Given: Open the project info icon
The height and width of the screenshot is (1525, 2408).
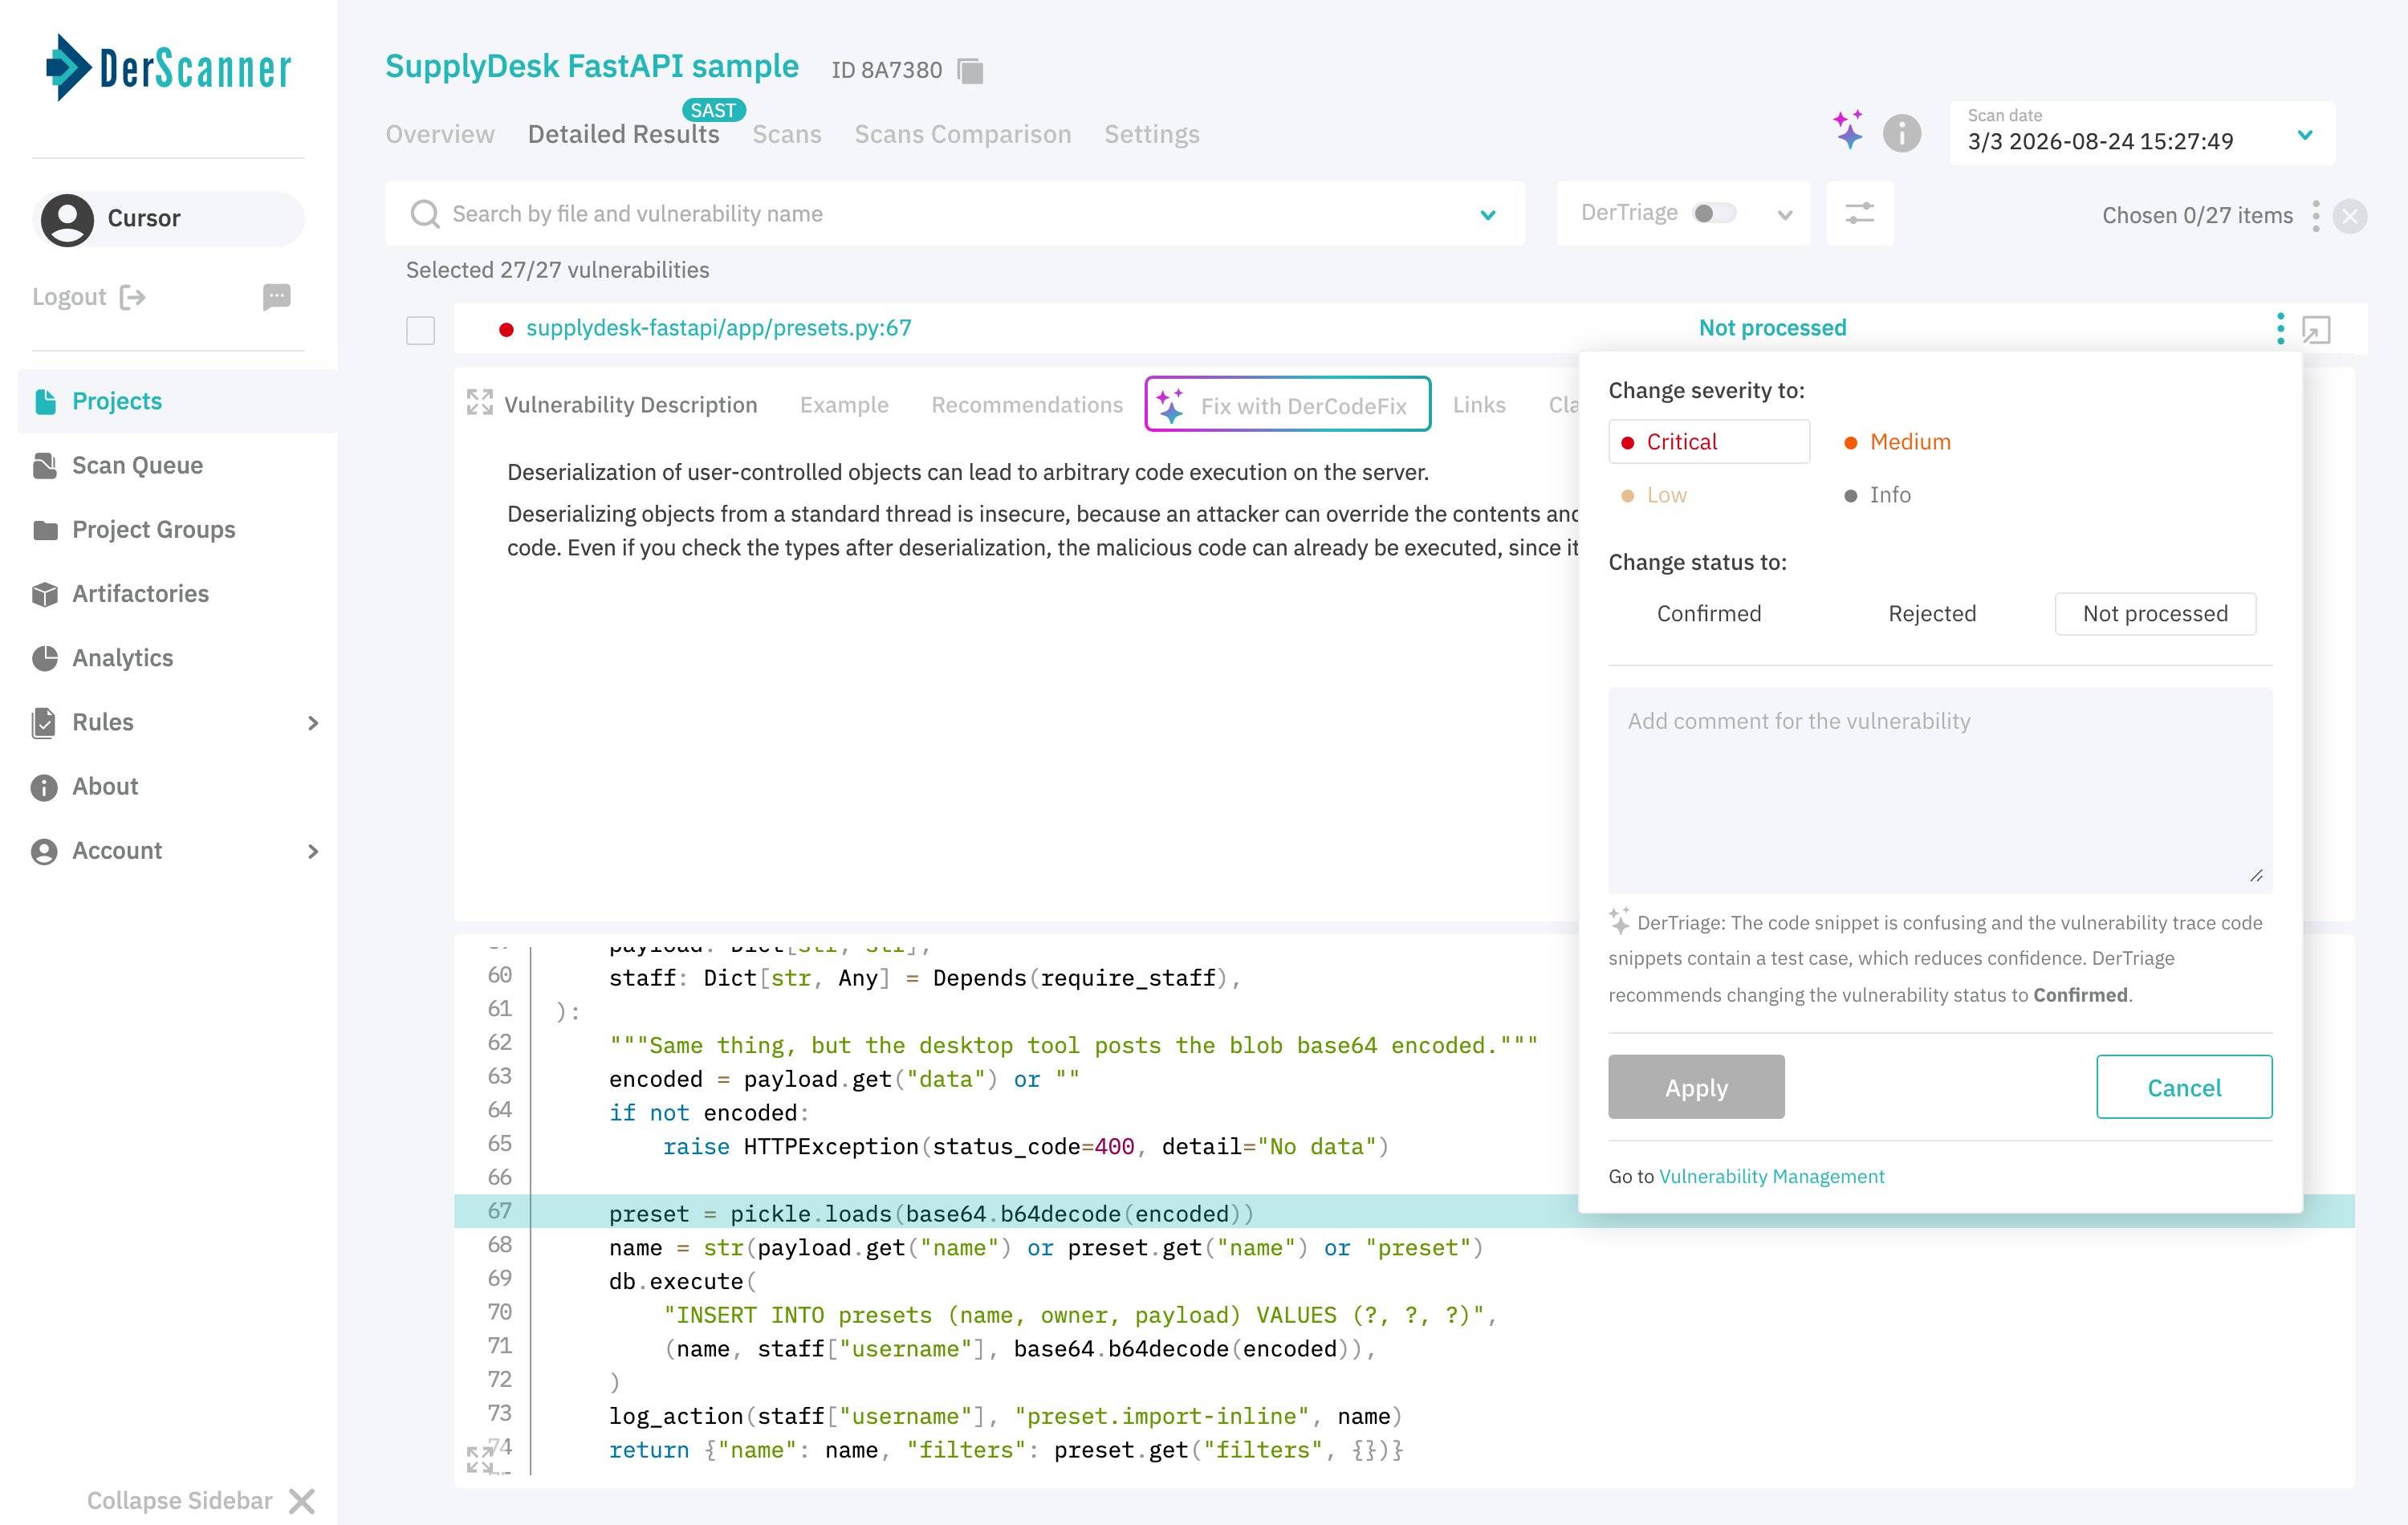Looking at the screenshot, I should pyautogui.click(x=1901, y=132).
